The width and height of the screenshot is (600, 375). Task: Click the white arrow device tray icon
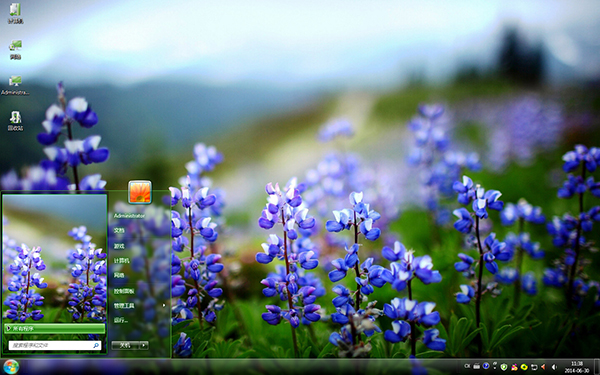click(534, 367)
